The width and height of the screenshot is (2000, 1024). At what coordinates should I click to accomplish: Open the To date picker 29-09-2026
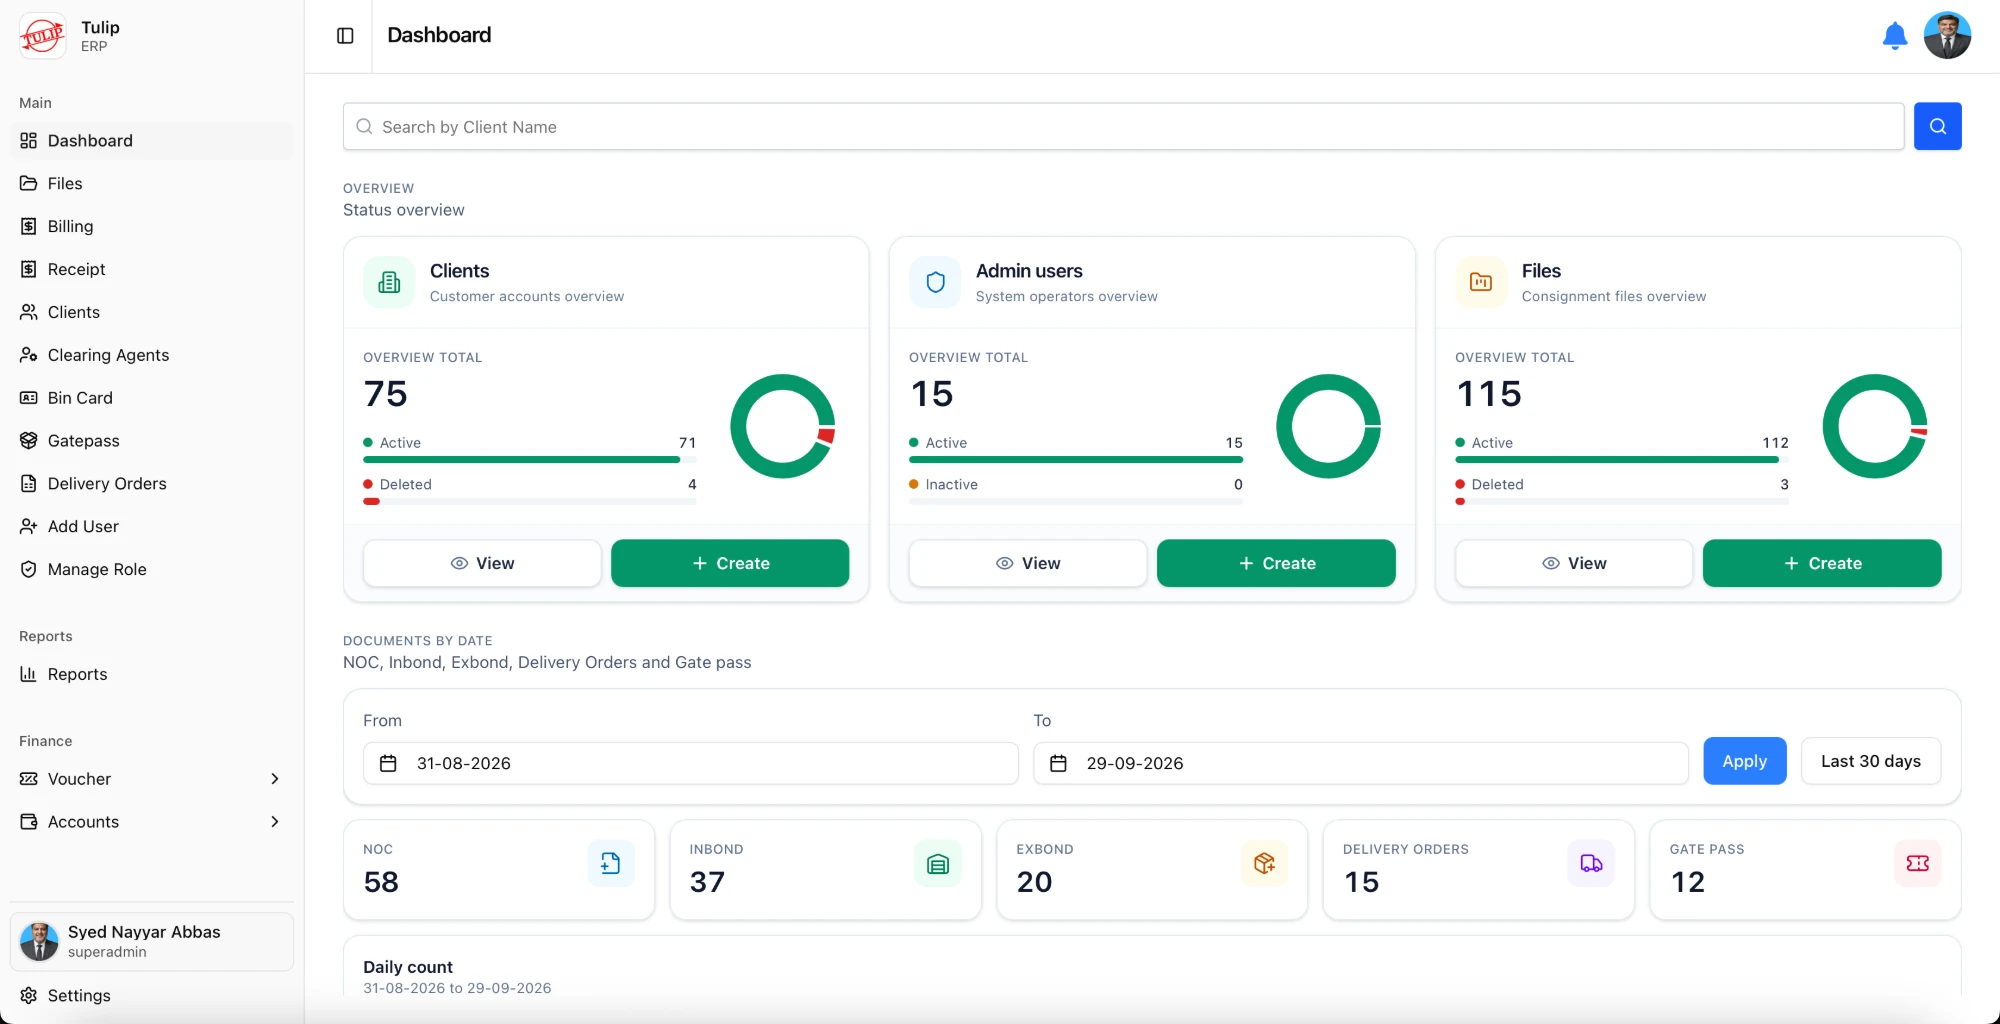(x=1360, y=763)
